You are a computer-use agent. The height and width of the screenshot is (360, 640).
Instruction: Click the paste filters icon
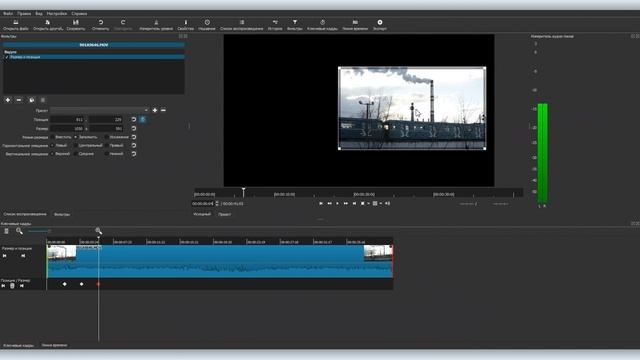pyautogui.click(x=43, y=100)
